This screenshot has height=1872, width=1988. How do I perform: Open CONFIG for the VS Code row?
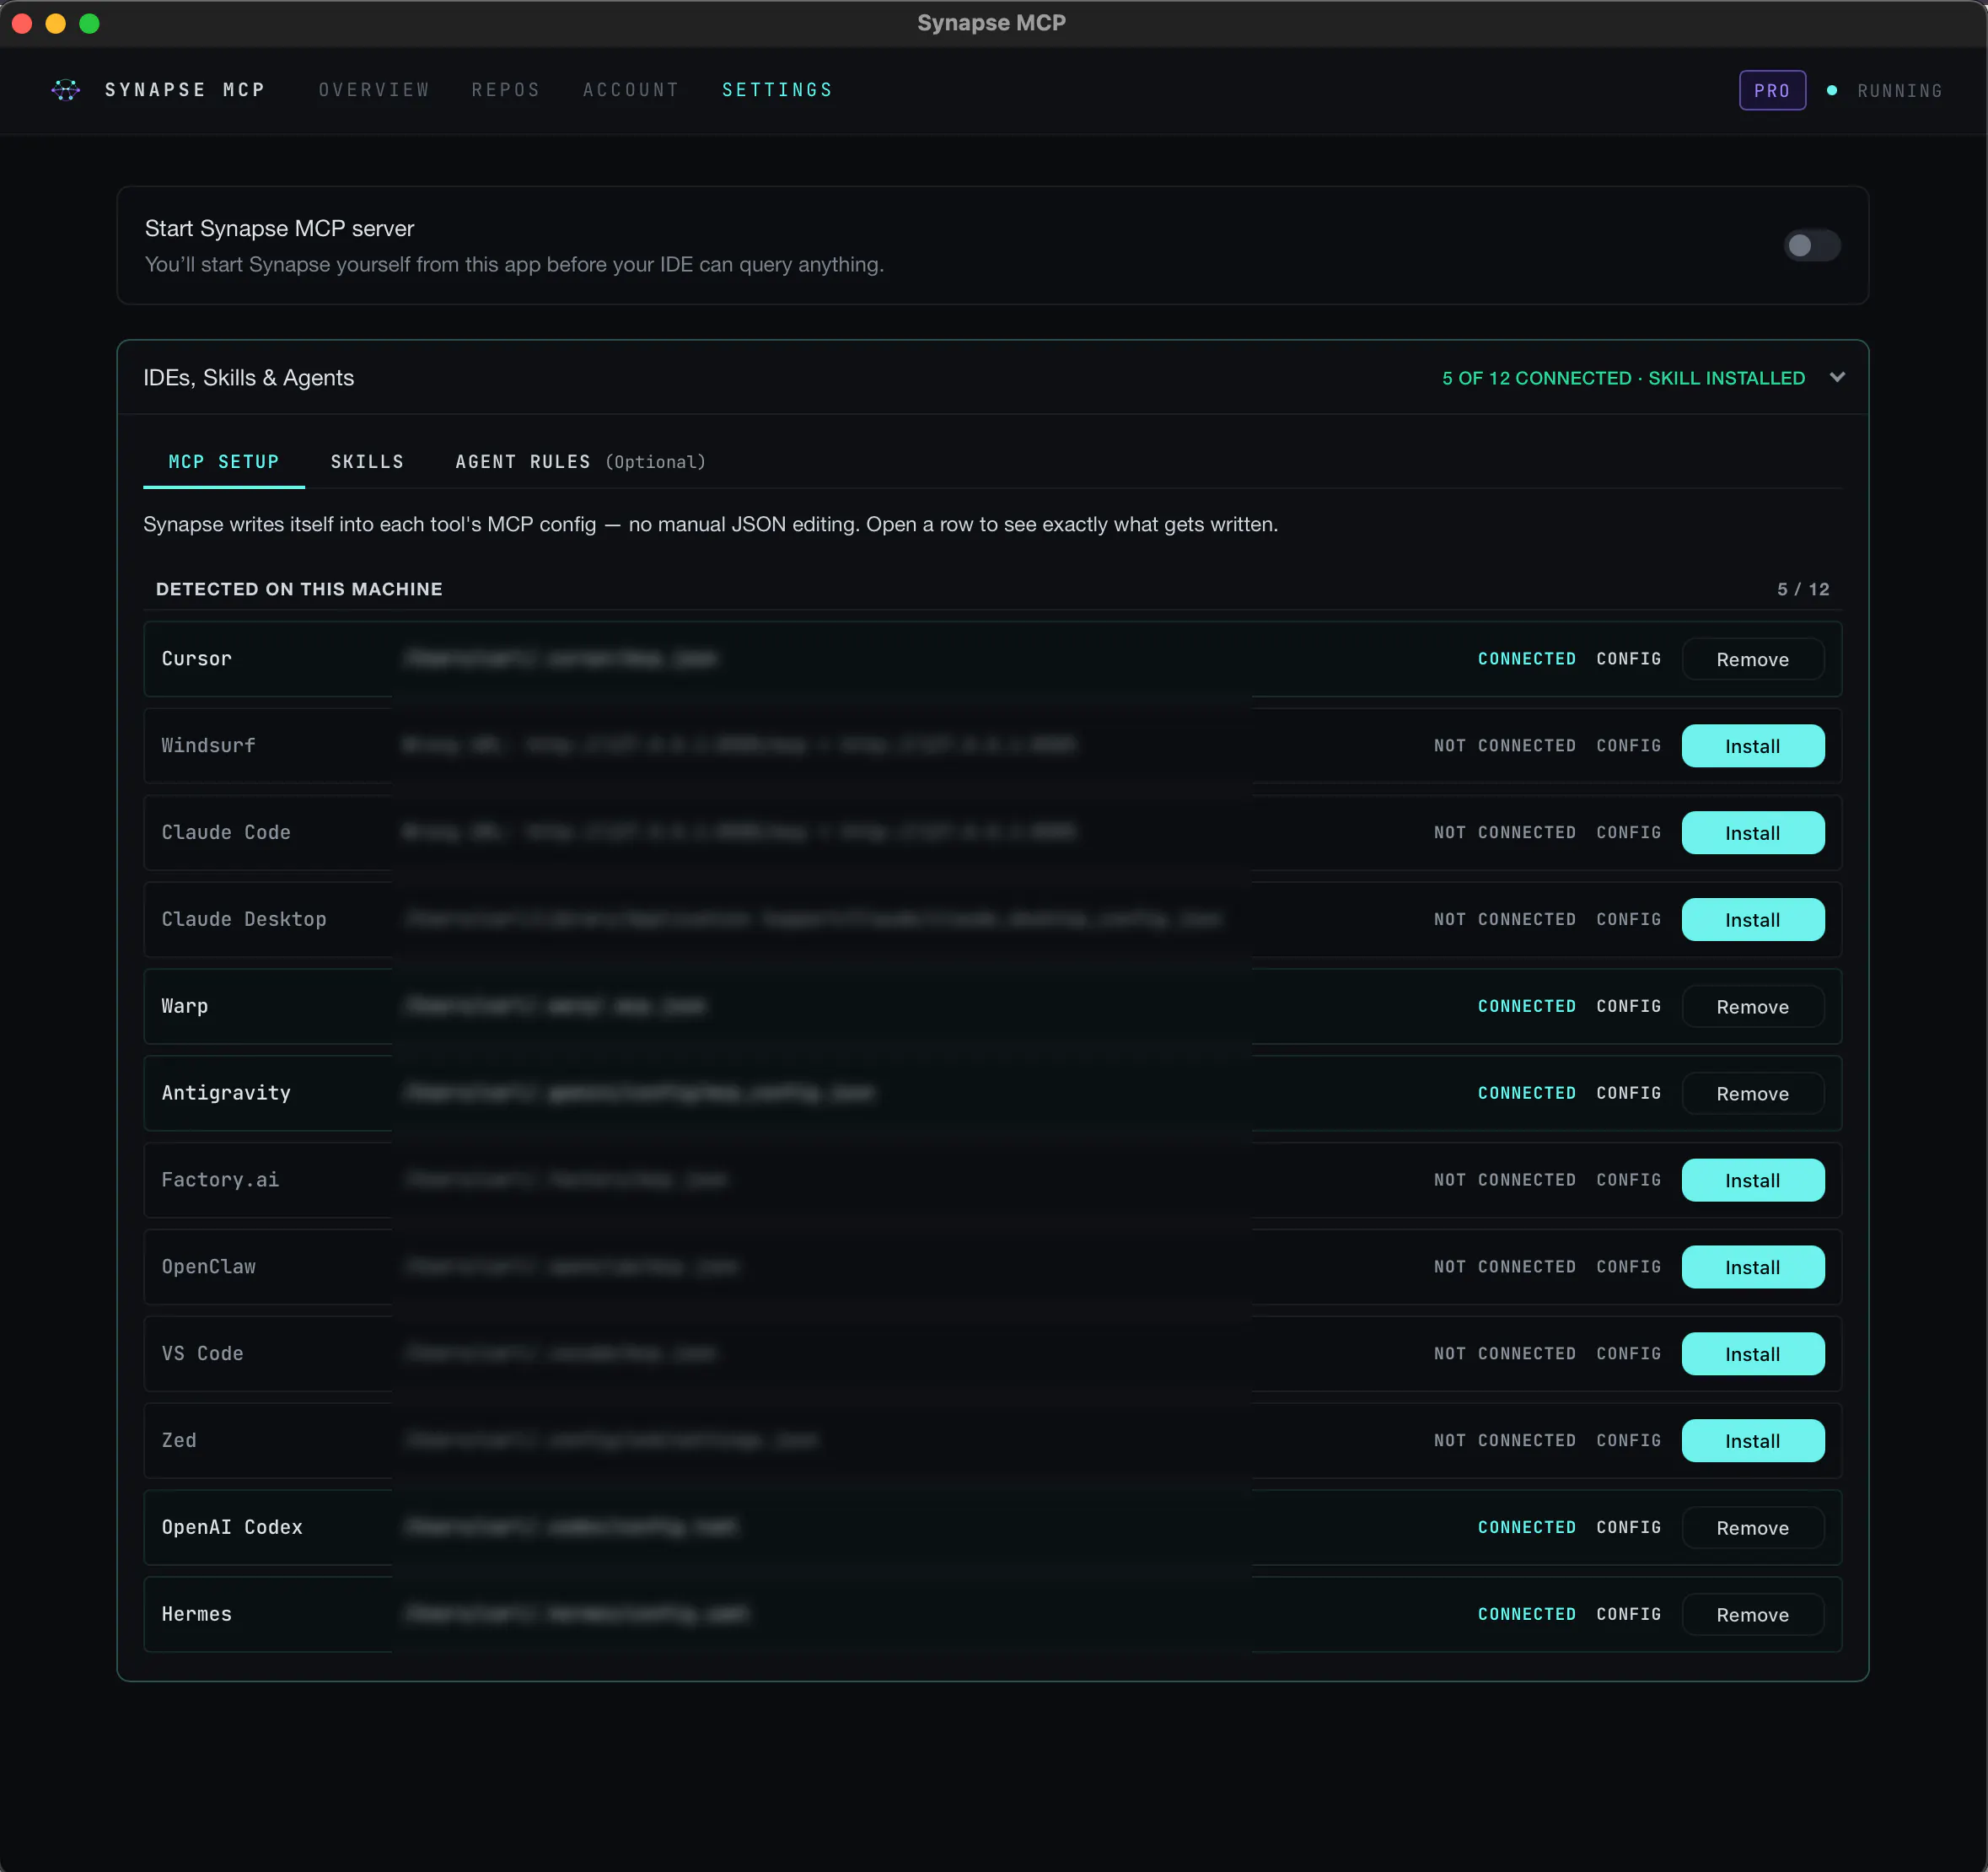click(1628, 1354)
